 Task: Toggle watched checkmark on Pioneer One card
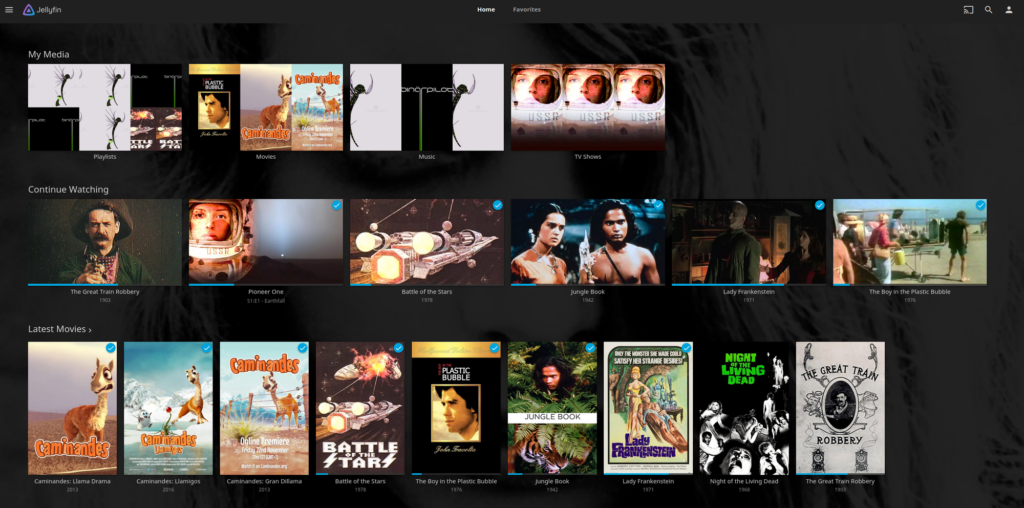click(x=336, y=205)
